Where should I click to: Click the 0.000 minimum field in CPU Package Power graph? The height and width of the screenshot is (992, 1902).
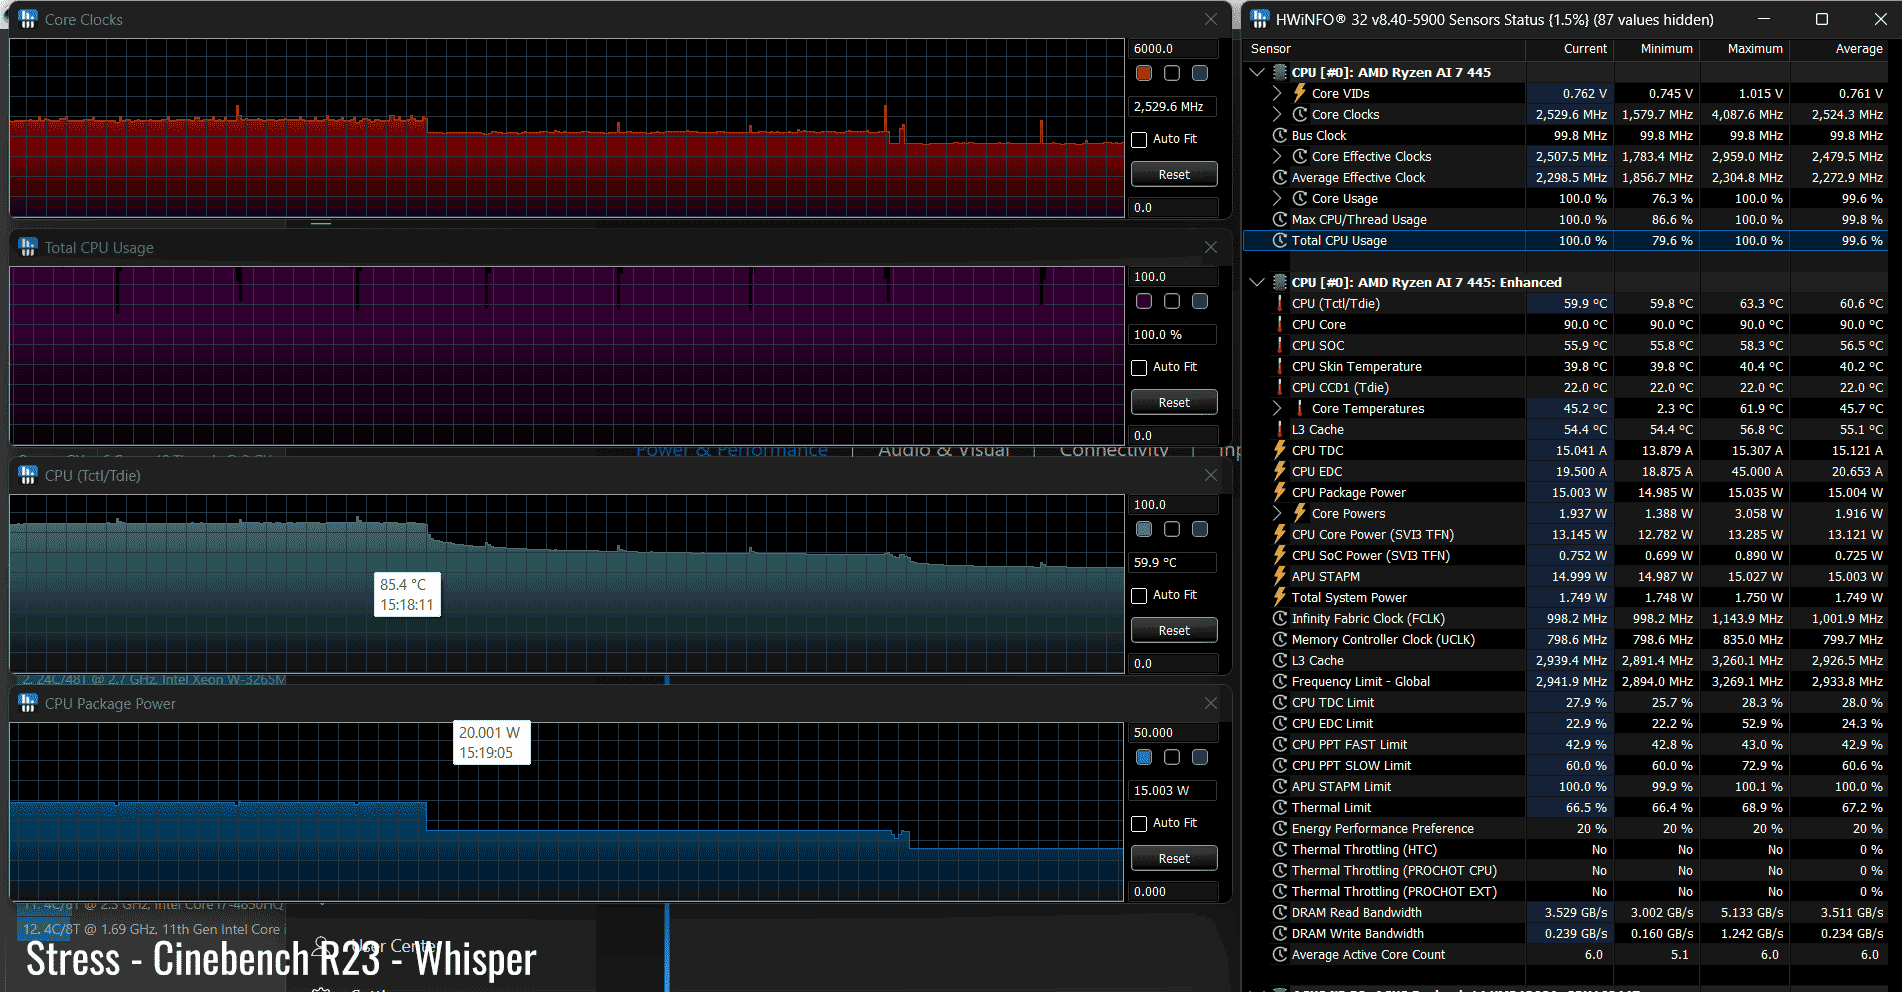click(x=1174, y=891)
